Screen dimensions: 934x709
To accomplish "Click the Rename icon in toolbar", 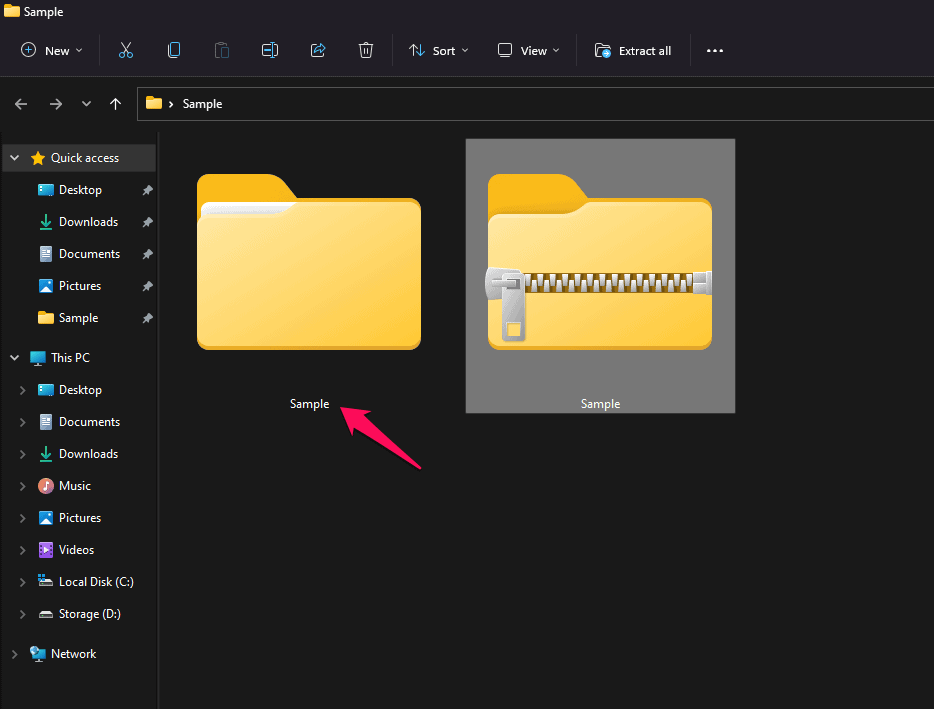I will click(x=270, y=51).
